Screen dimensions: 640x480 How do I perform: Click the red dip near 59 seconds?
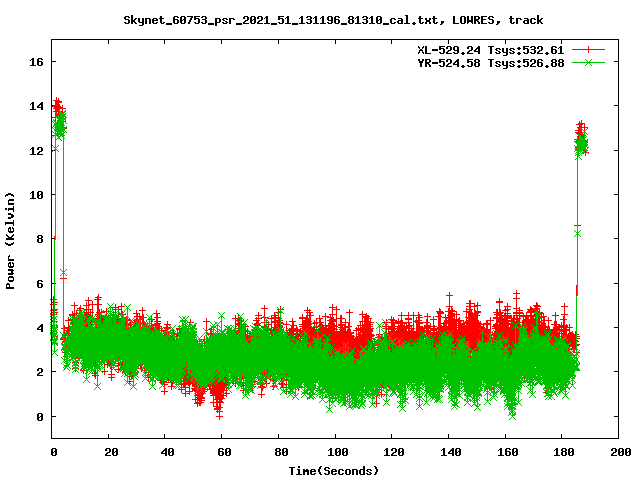(219, 398)
